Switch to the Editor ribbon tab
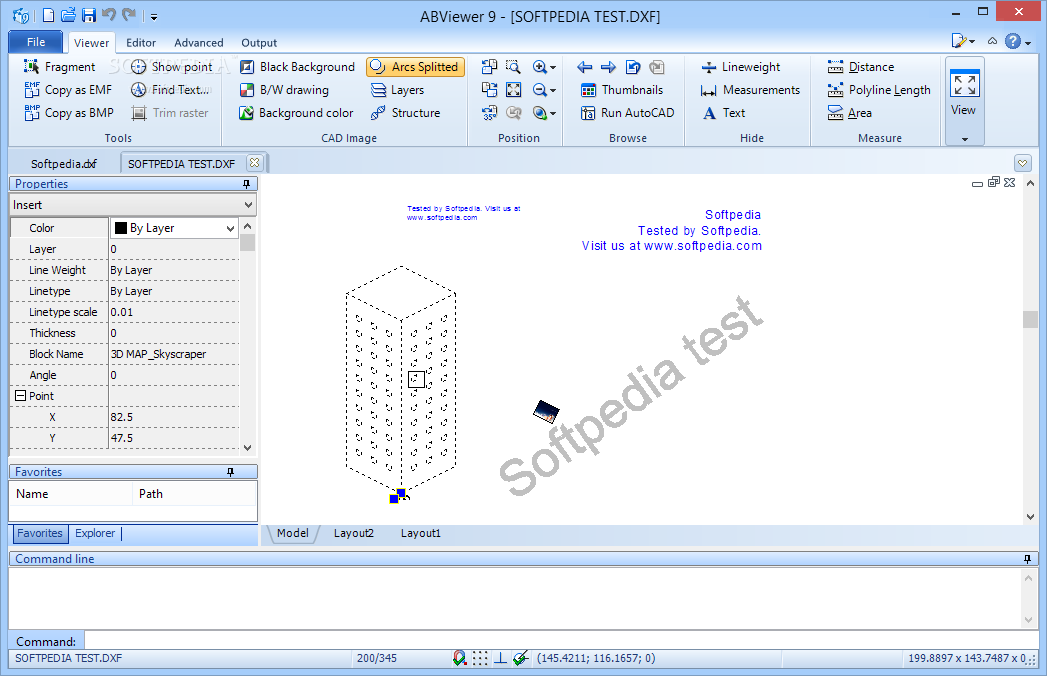This screenshot has width=1047, height=676. pyautogui.click(x=141, y=43)
